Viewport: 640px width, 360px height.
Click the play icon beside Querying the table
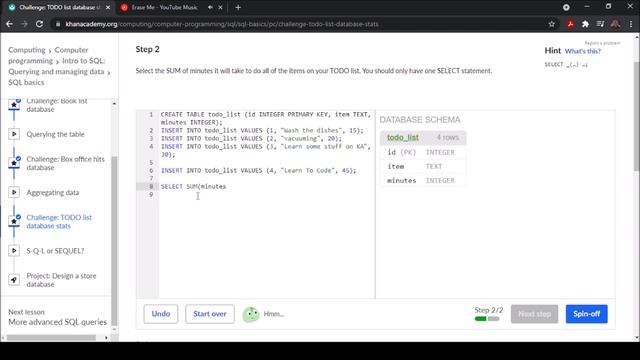14,134
